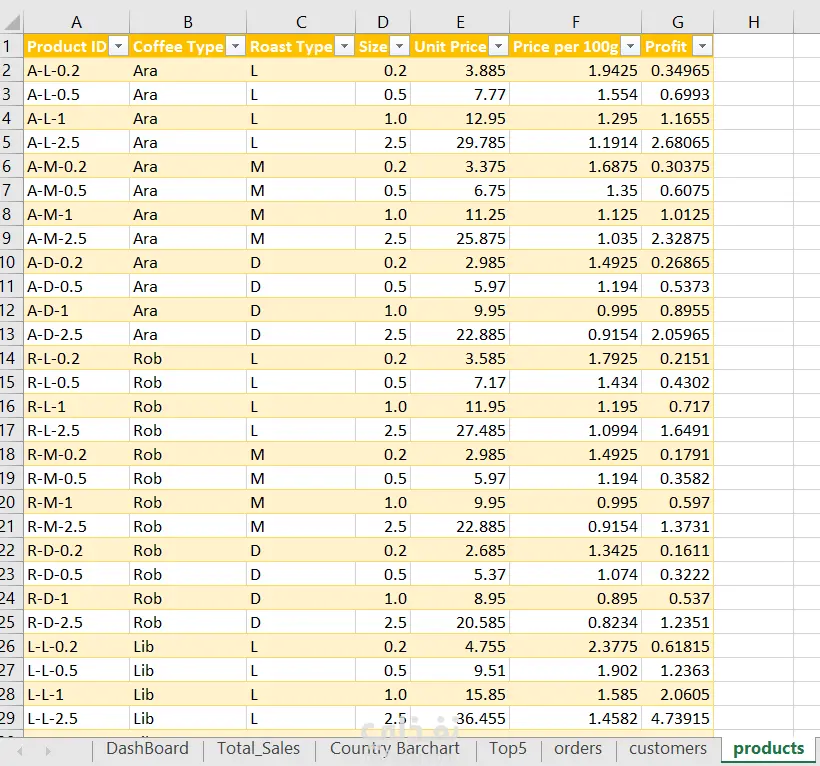This screenshot has height=766, width=820.
Task: Open the Profit column filter dropdown
Action: click(x=702, y=47)
